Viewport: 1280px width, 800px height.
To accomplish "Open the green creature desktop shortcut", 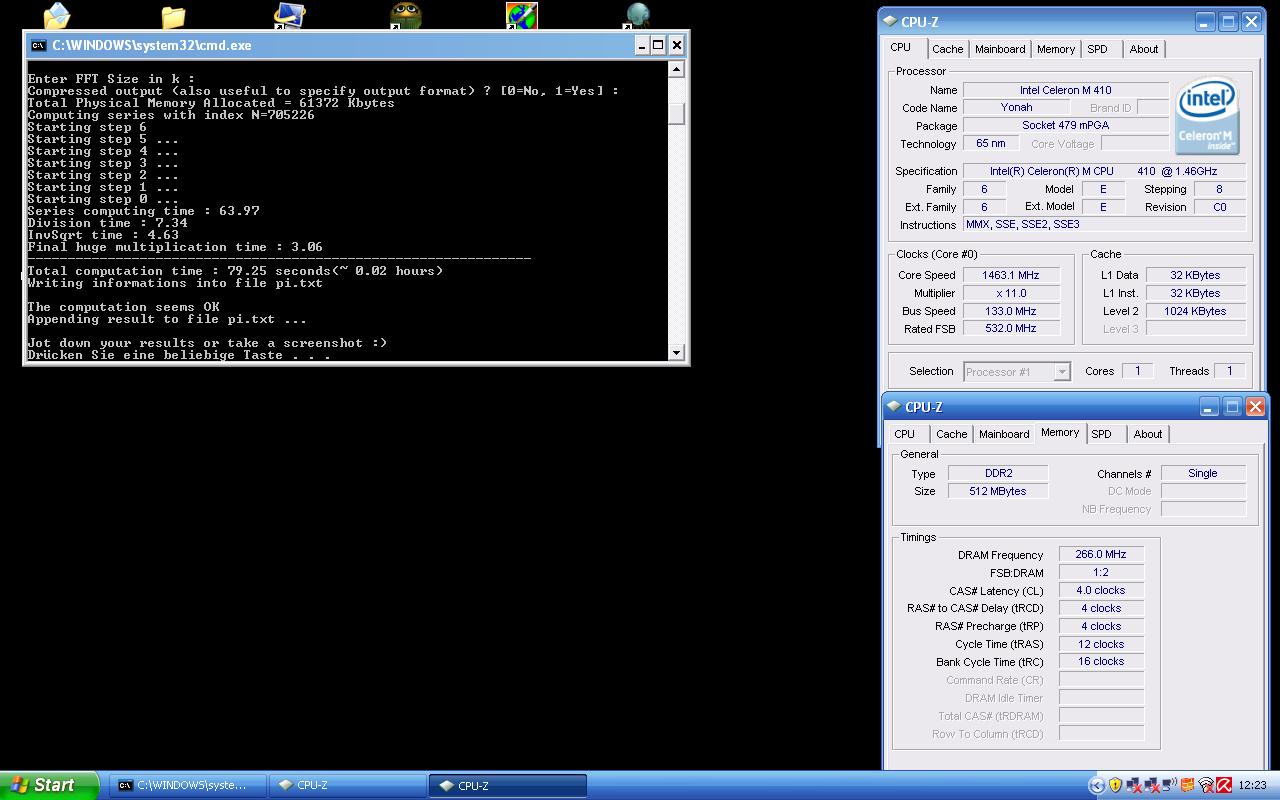I will point(405,15).
